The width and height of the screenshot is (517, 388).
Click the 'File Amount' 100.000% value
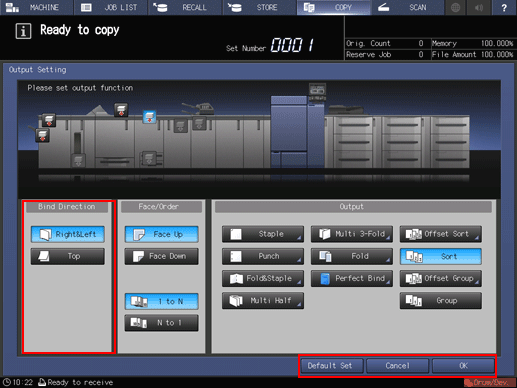point(497,55)
